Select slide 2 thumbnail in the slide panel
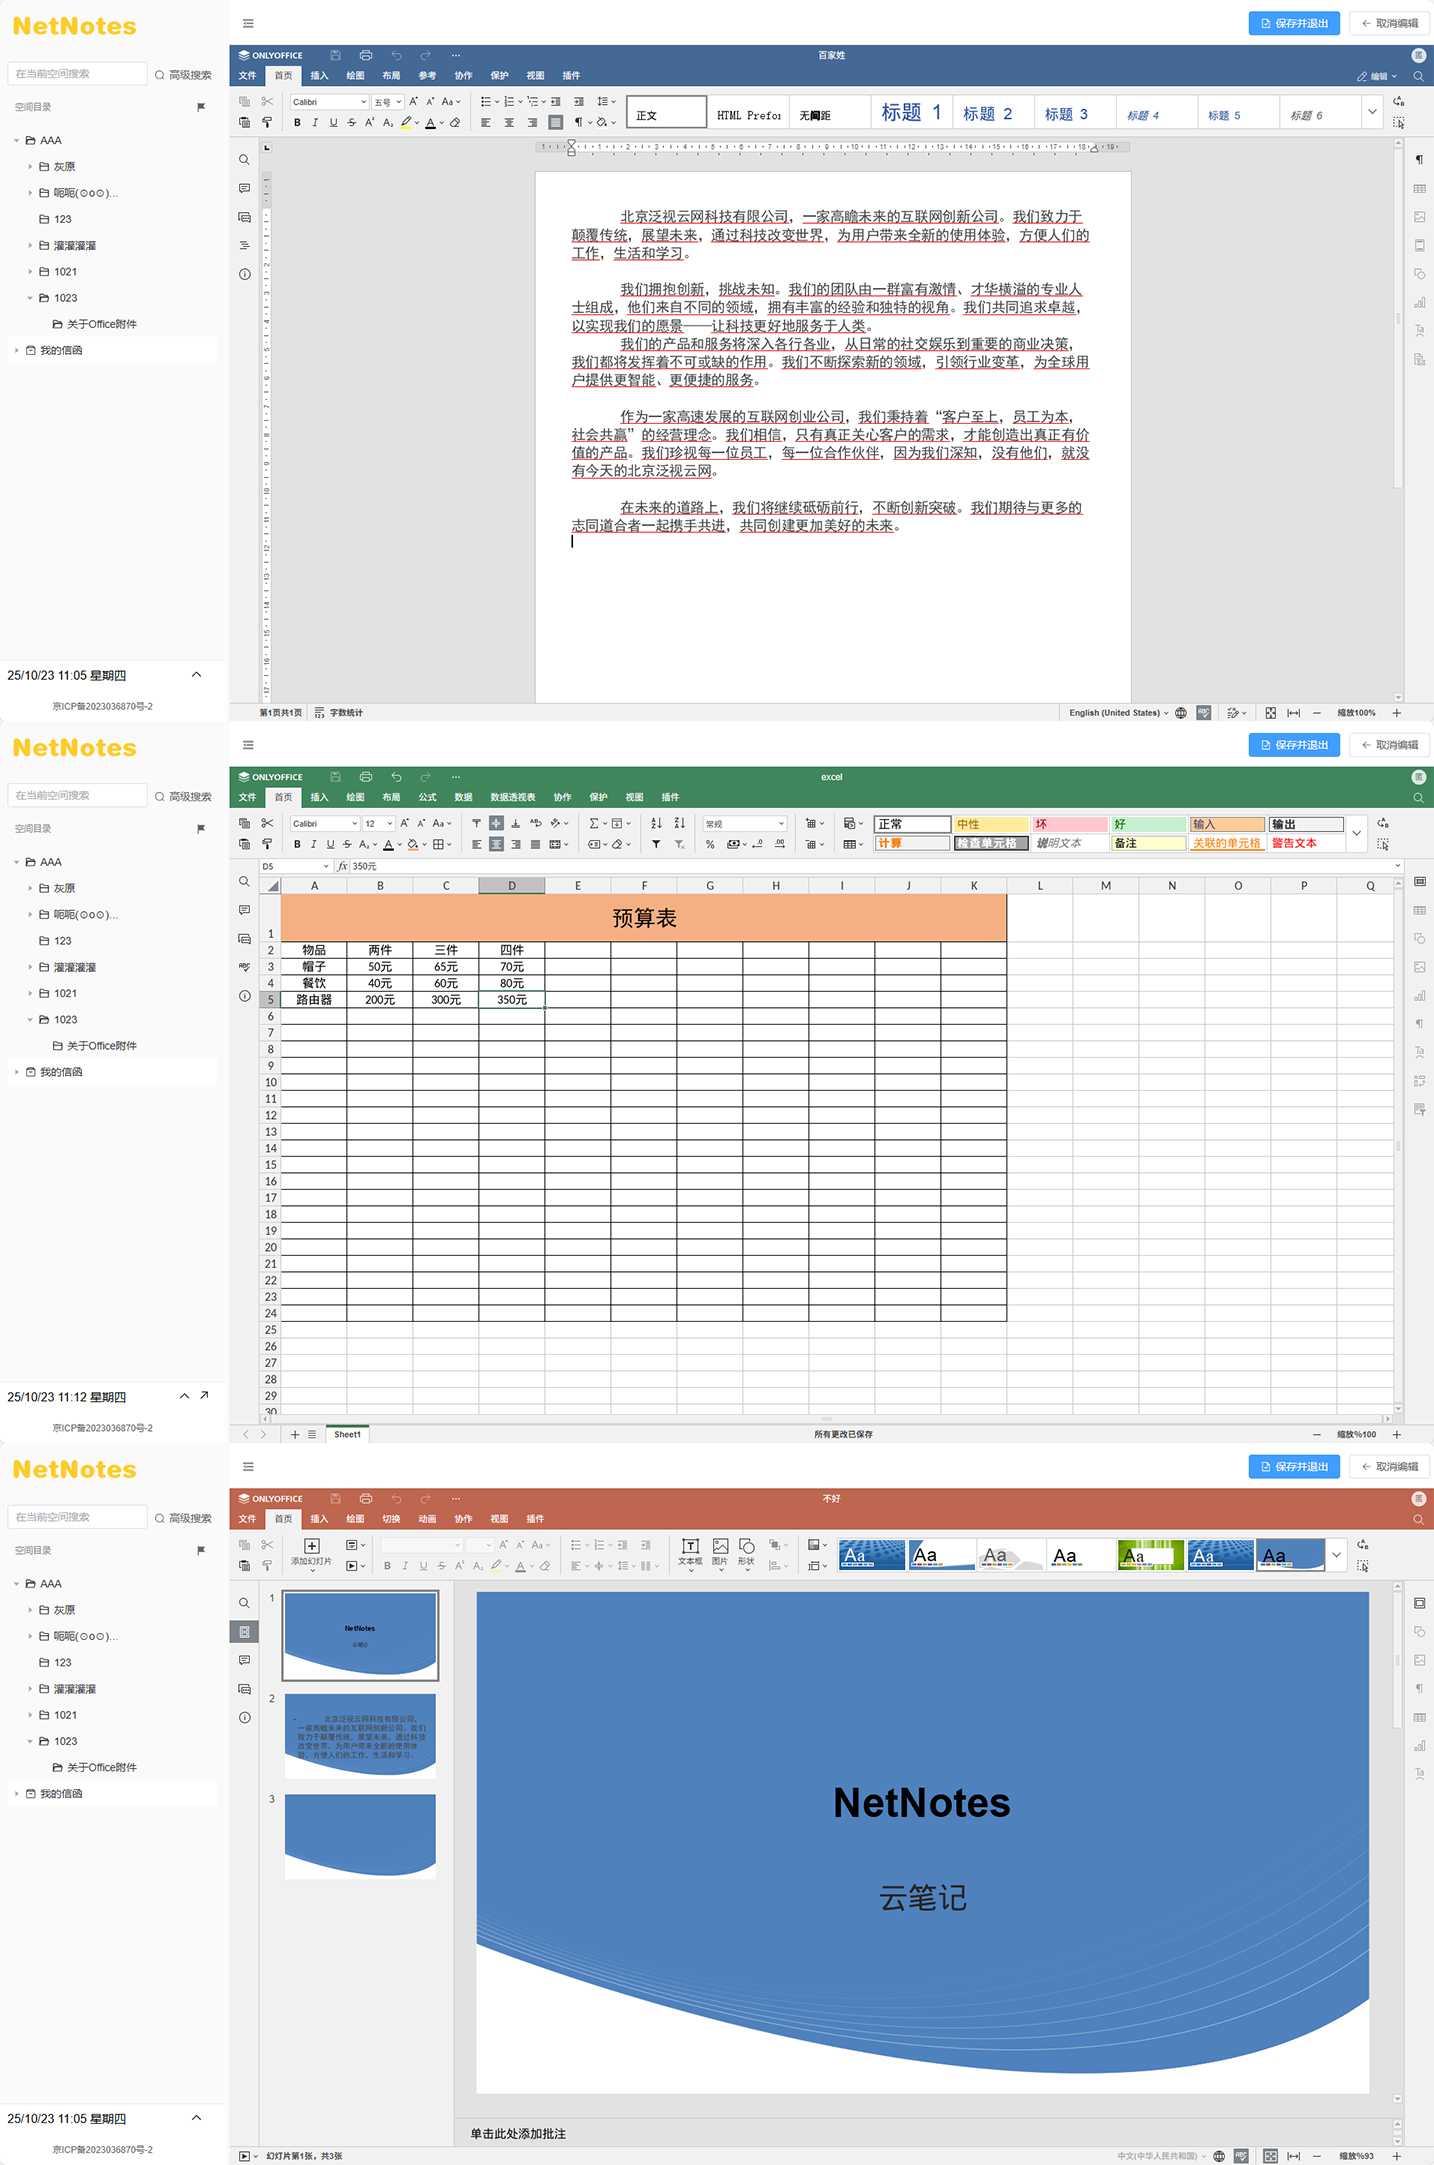 [x=360, y=1735]
